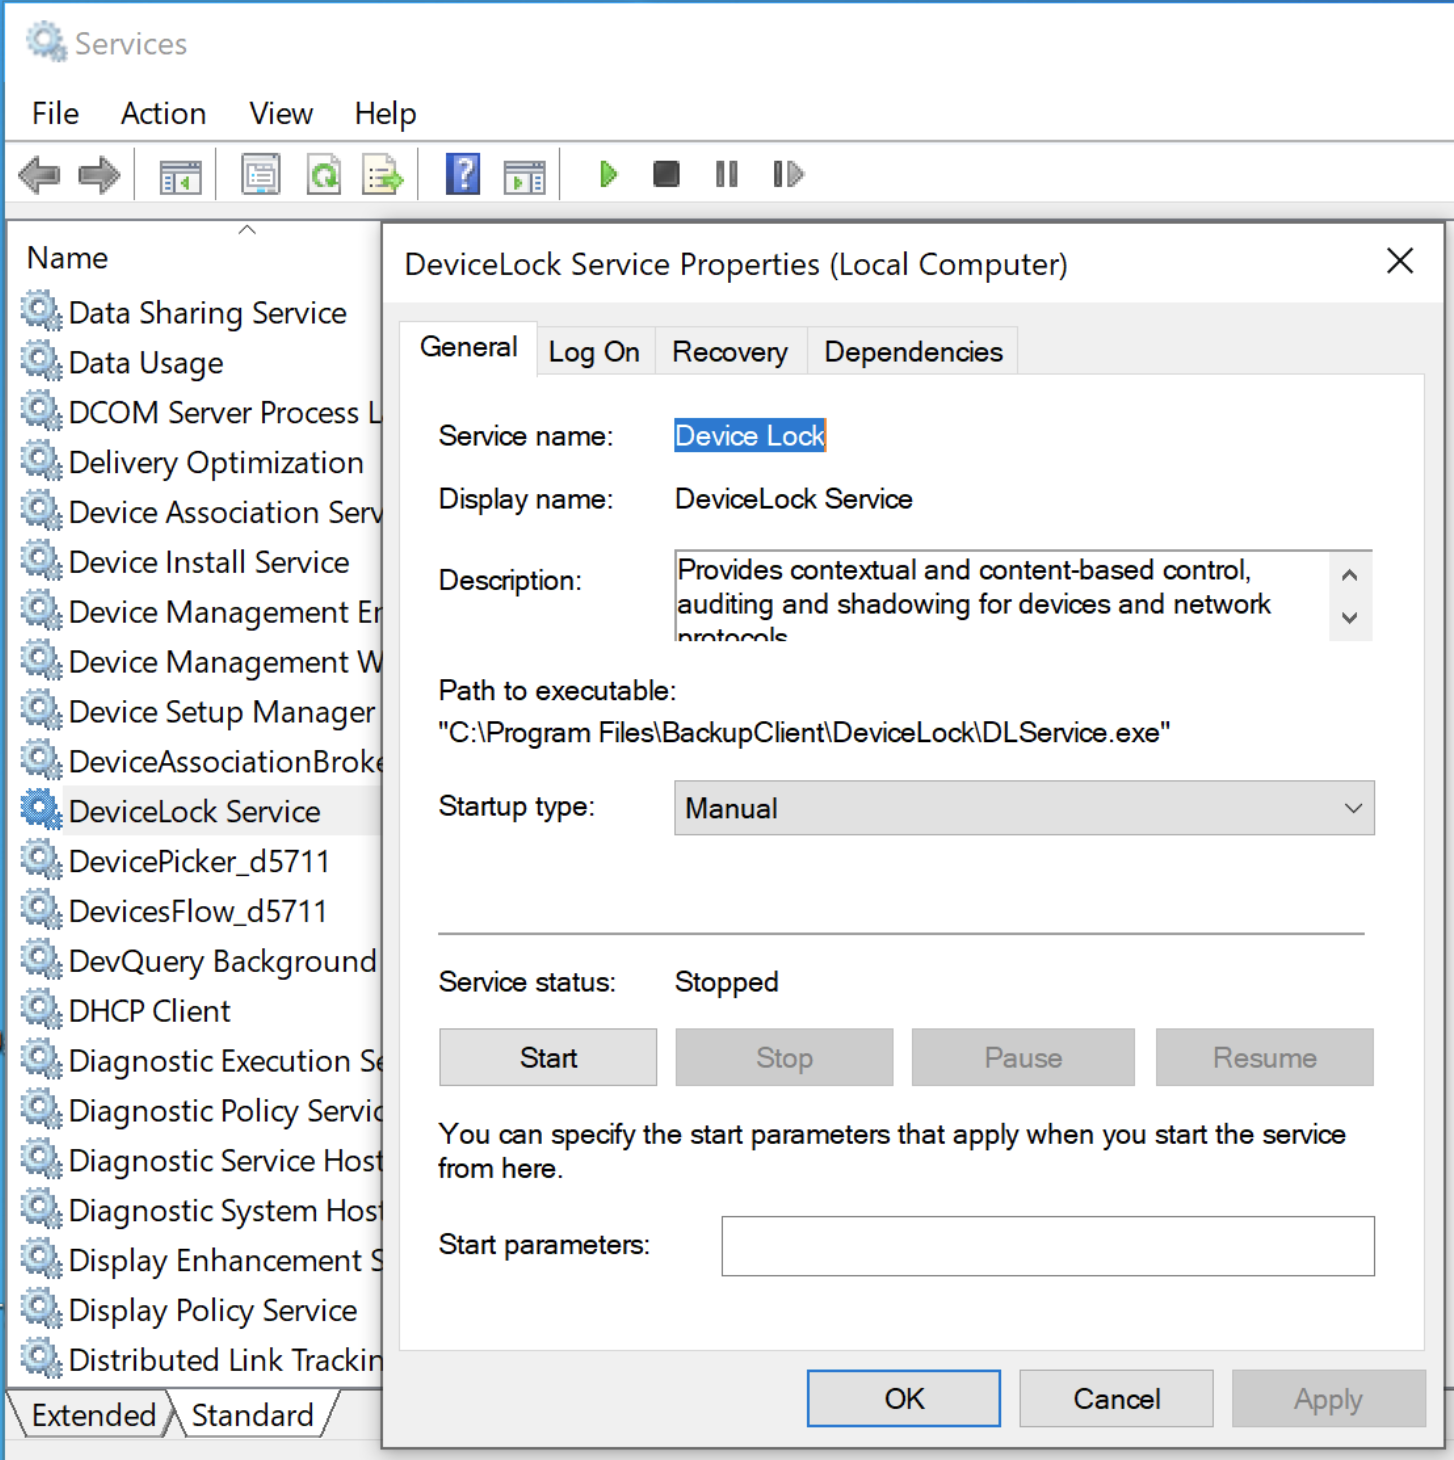The width and height of the screenshot is (1454, 1460).
Task: Click the grayed Pause button in dialog
Action: coord(1023,1058)
